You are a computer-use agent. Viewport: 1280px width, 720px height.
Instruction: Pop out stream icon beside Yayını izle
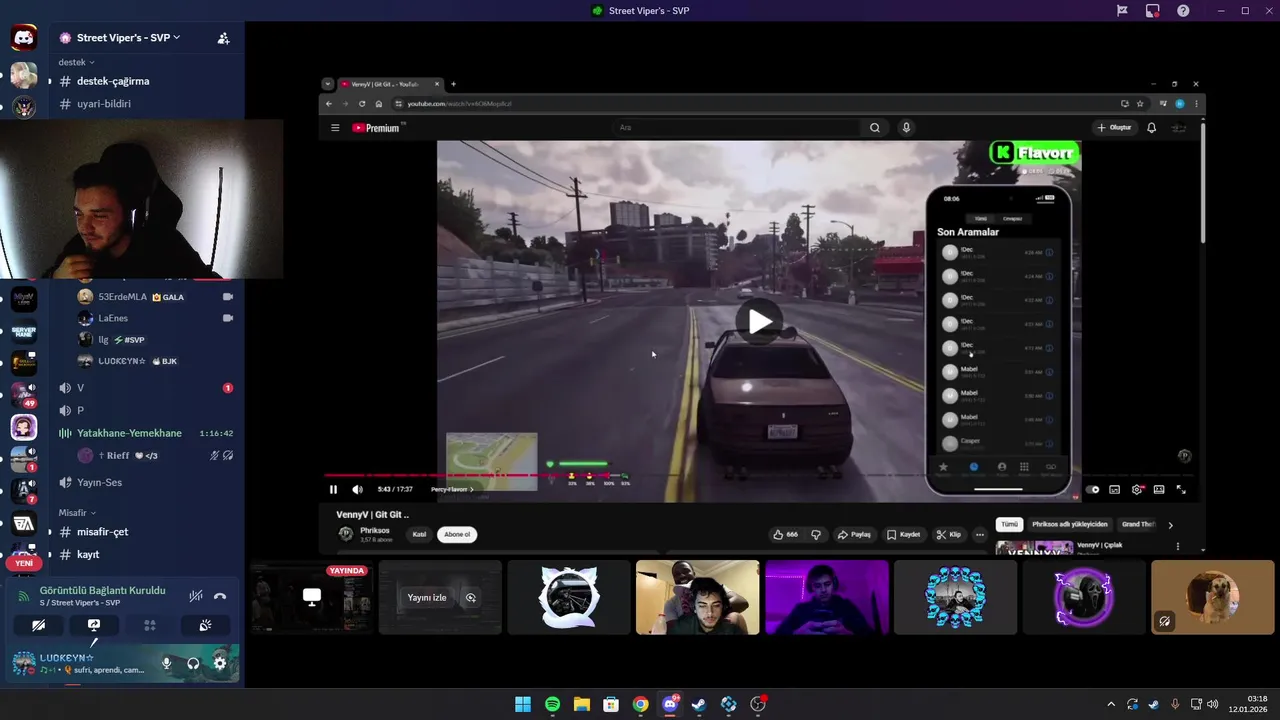click(470, 598)
